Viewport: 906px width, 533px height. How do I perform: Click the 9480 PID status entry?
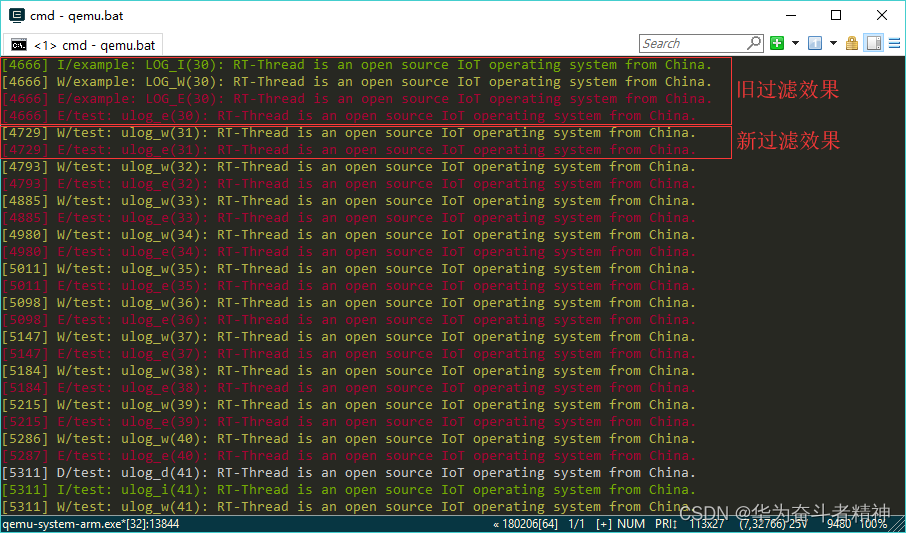click(x=838, y=524)
